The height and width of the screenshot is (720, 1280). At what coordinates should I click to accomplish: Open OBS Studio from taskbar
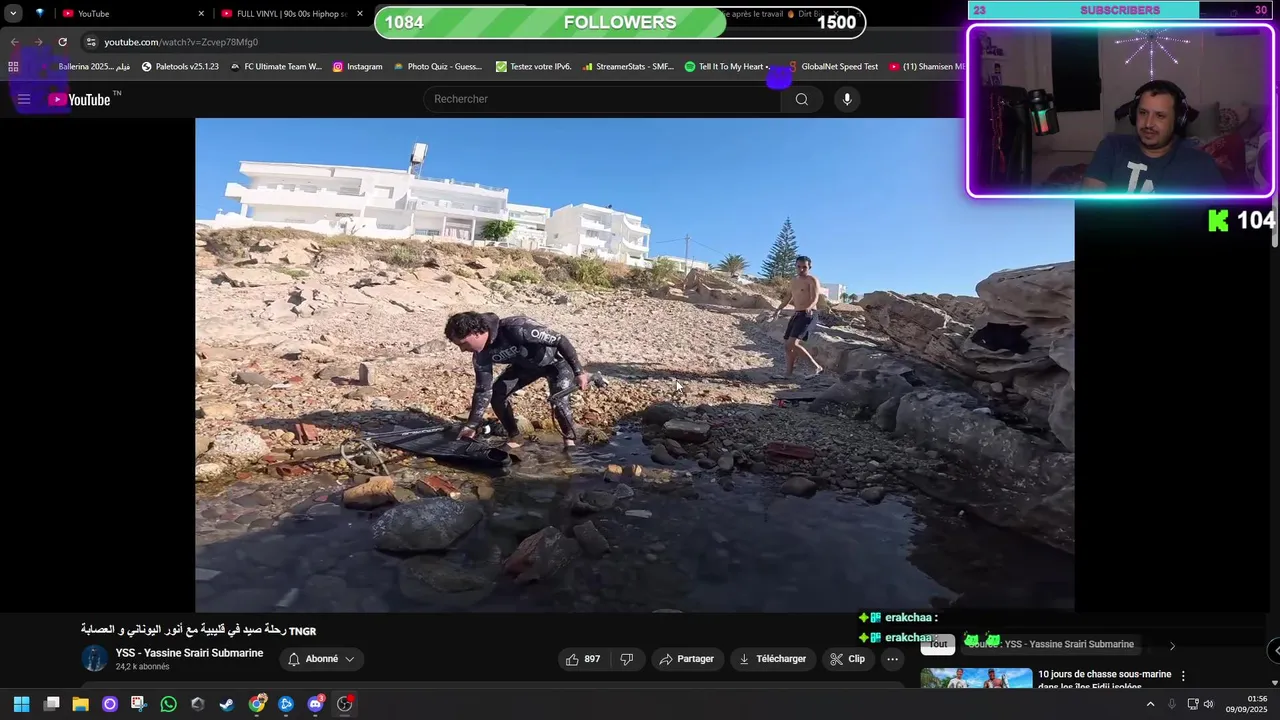click(x=345, y=704)
